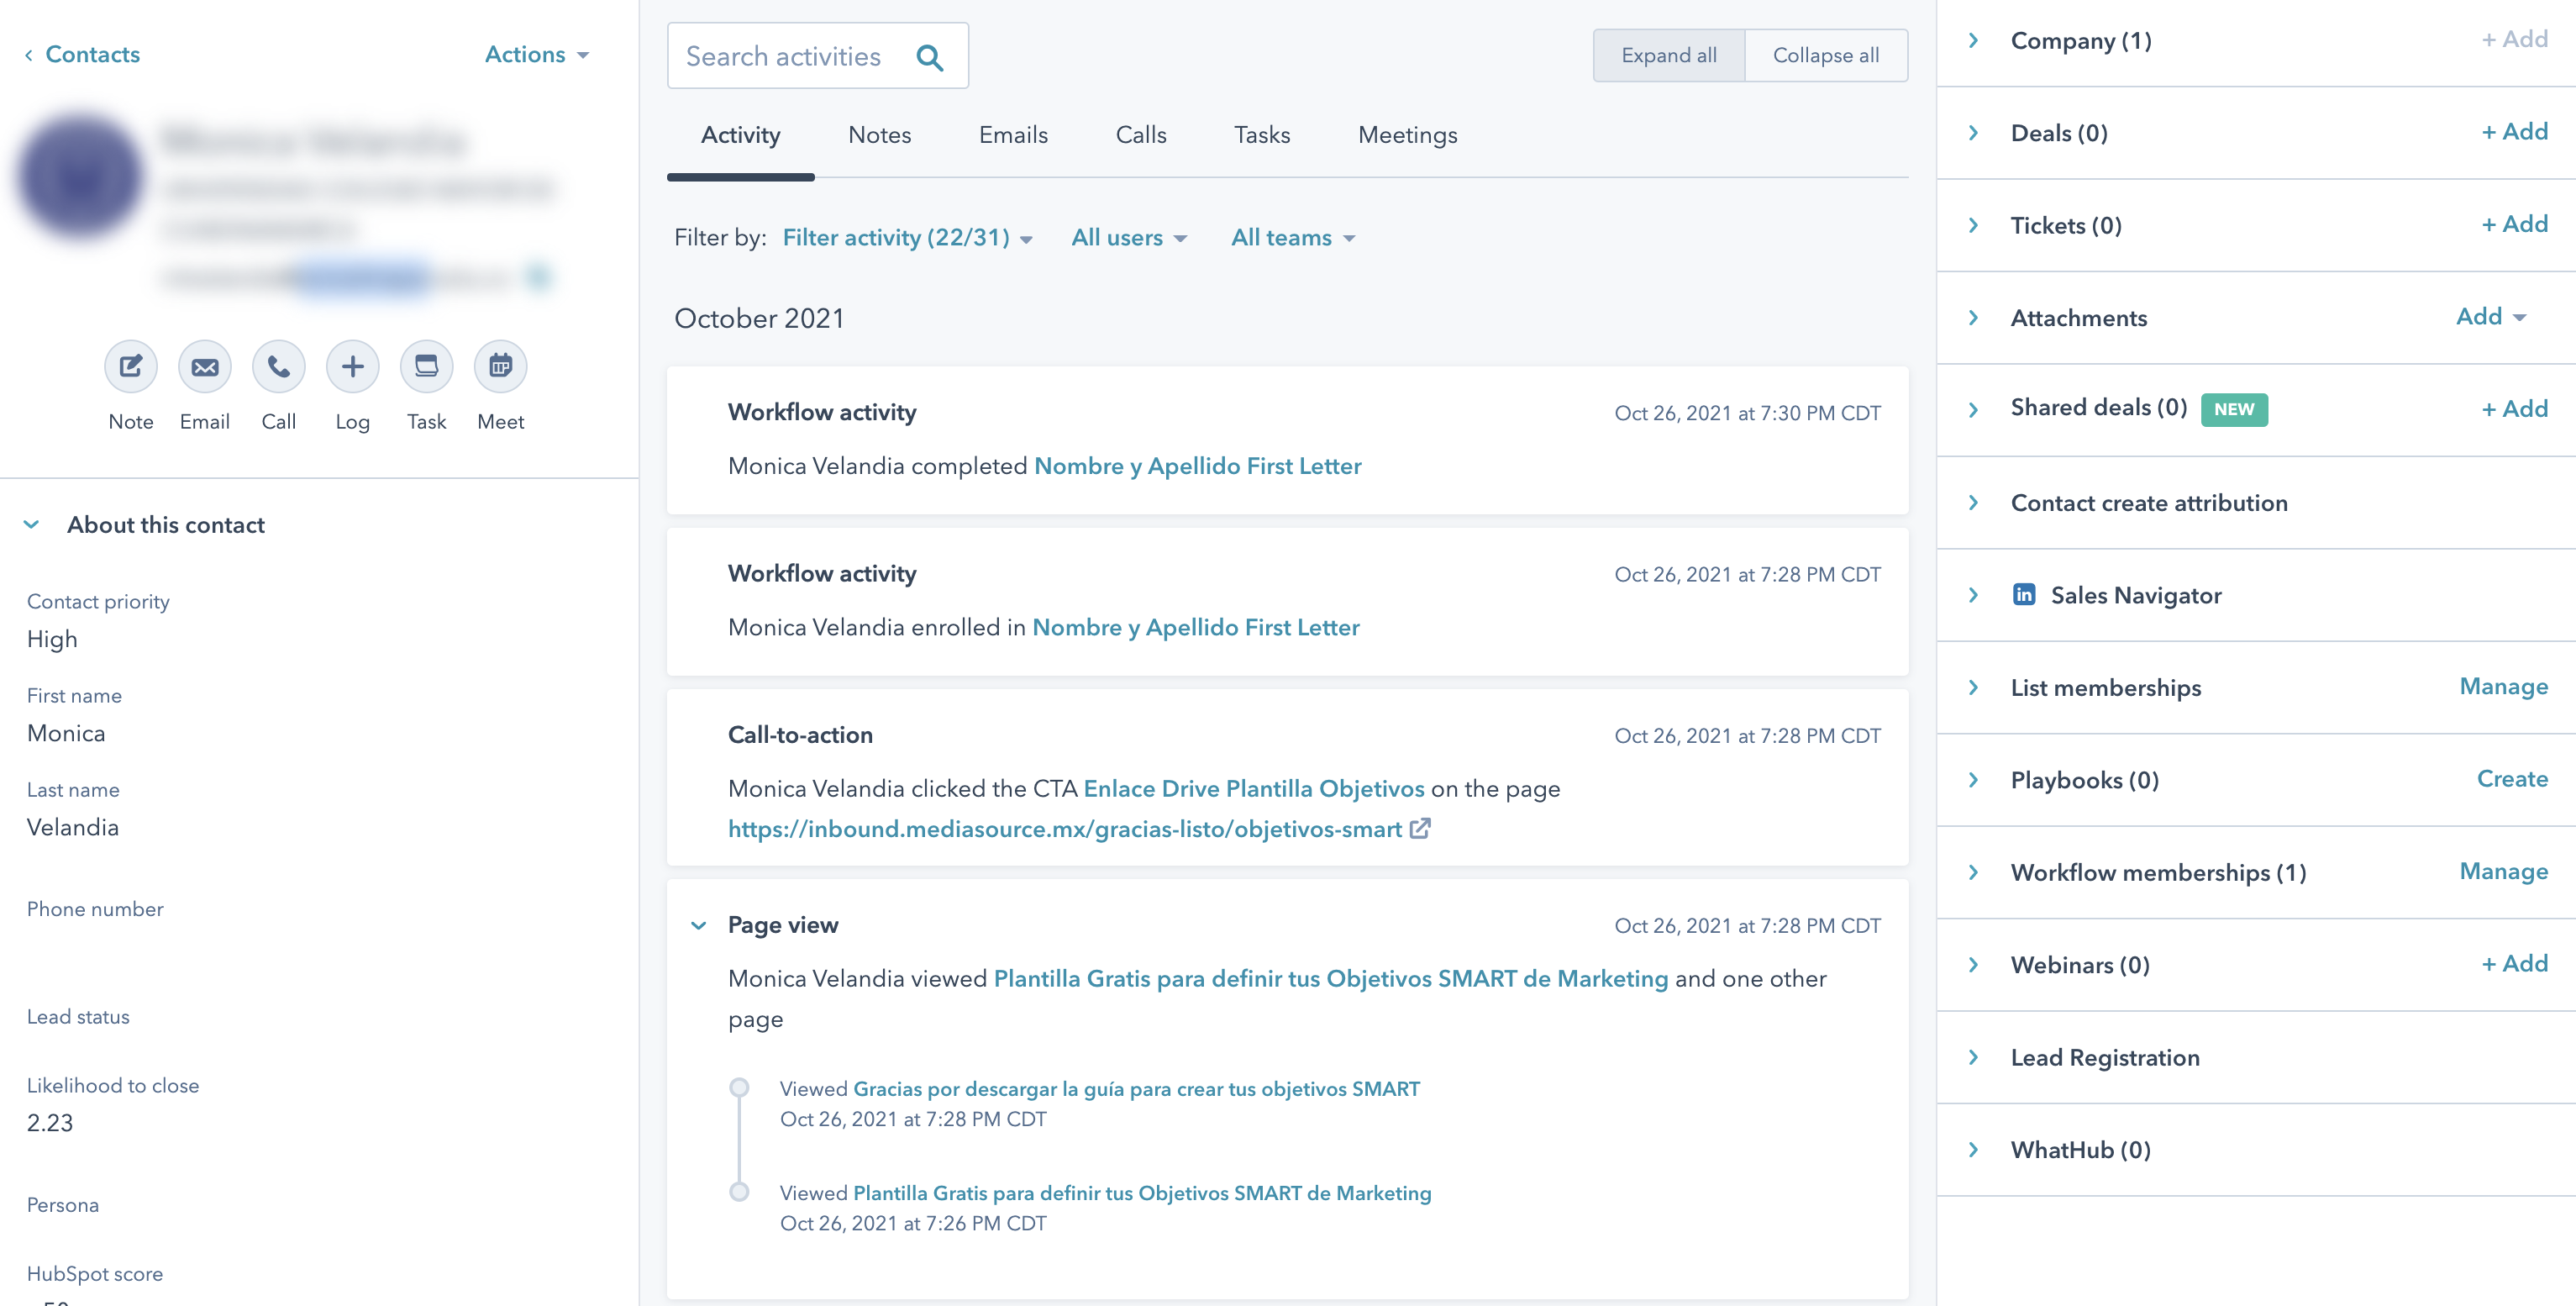Click the Note icon button
Viewport: 2576px width, 1306px height.
[131, 366]
